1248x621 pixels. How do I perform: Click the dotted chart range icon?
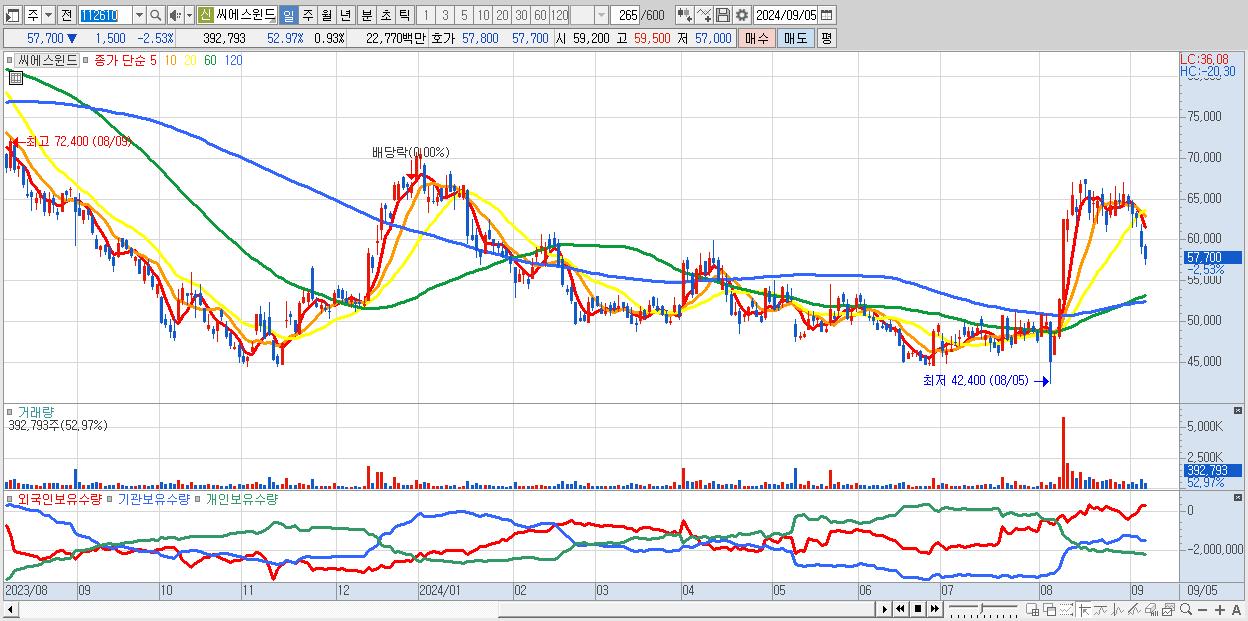(1066, 610)
